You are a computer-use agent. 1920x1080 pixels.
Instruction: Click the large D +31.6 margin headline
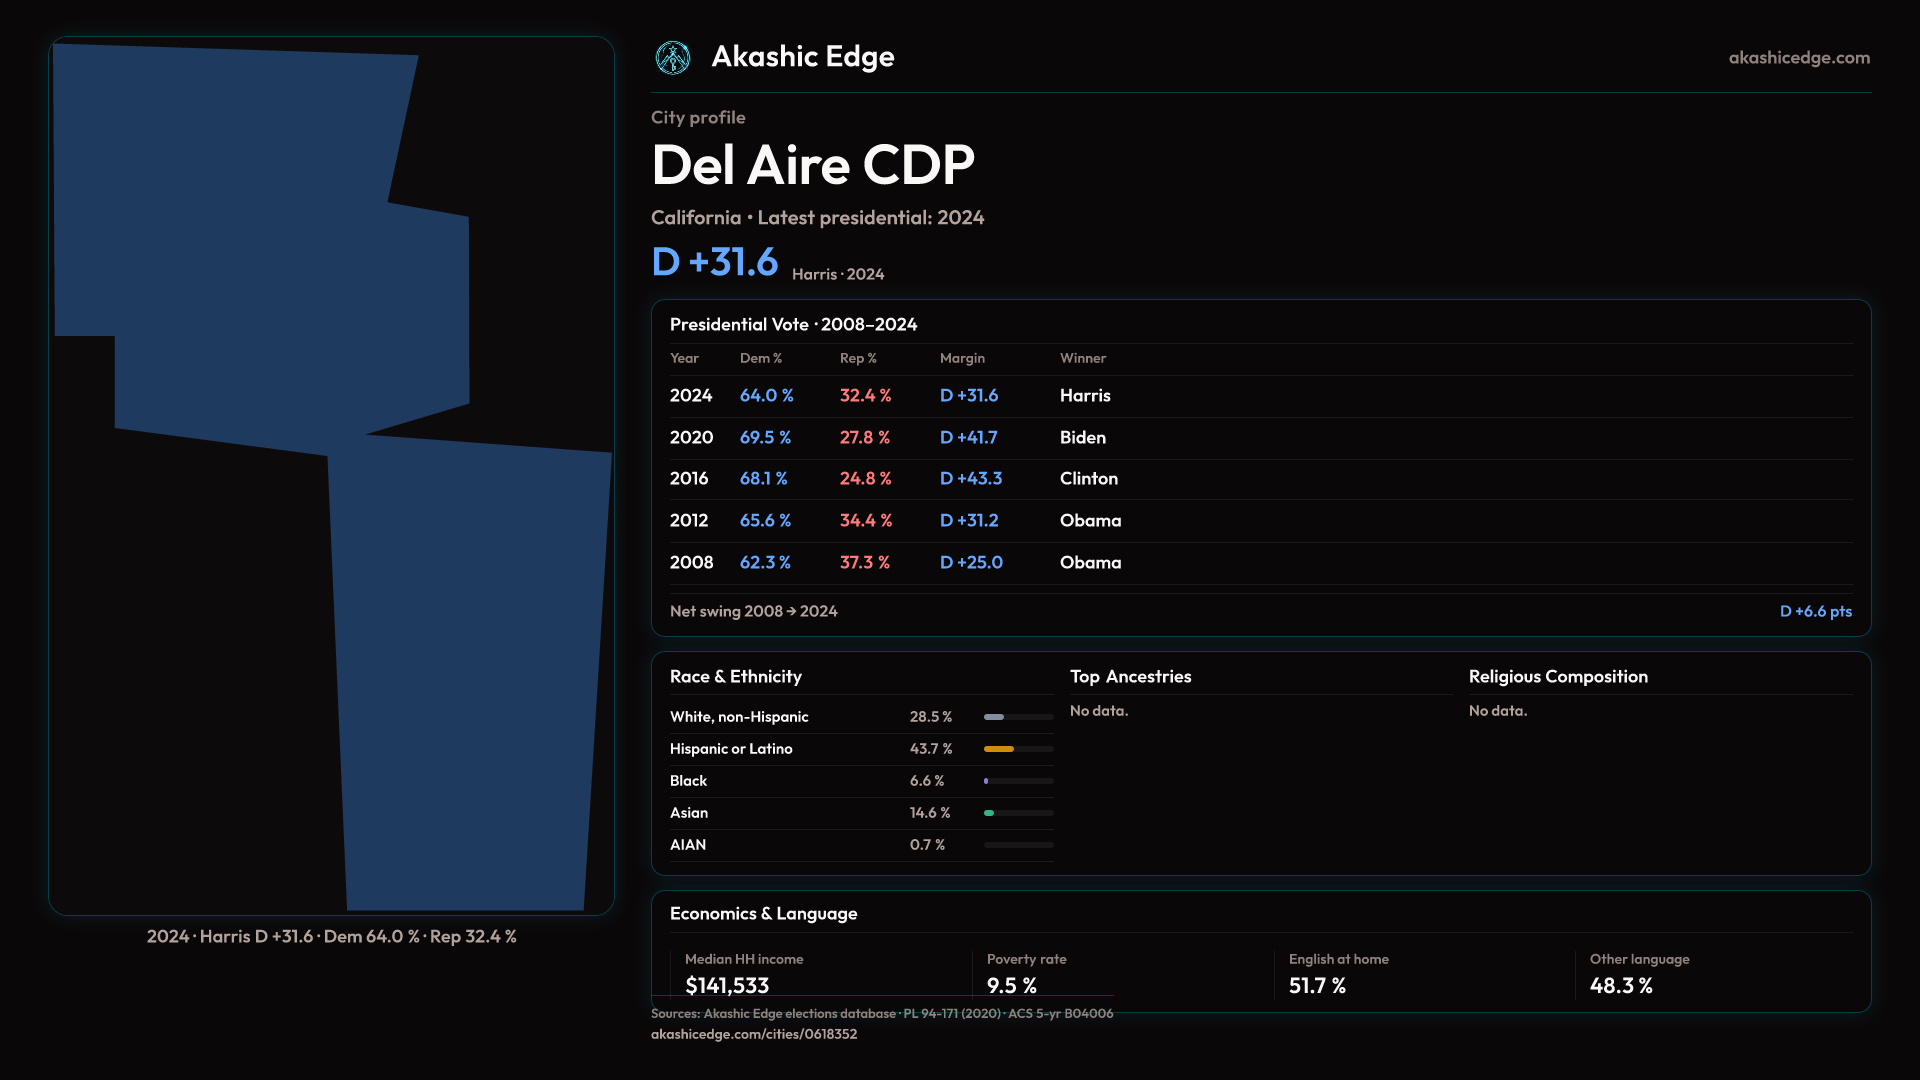(x=714, y=262)
